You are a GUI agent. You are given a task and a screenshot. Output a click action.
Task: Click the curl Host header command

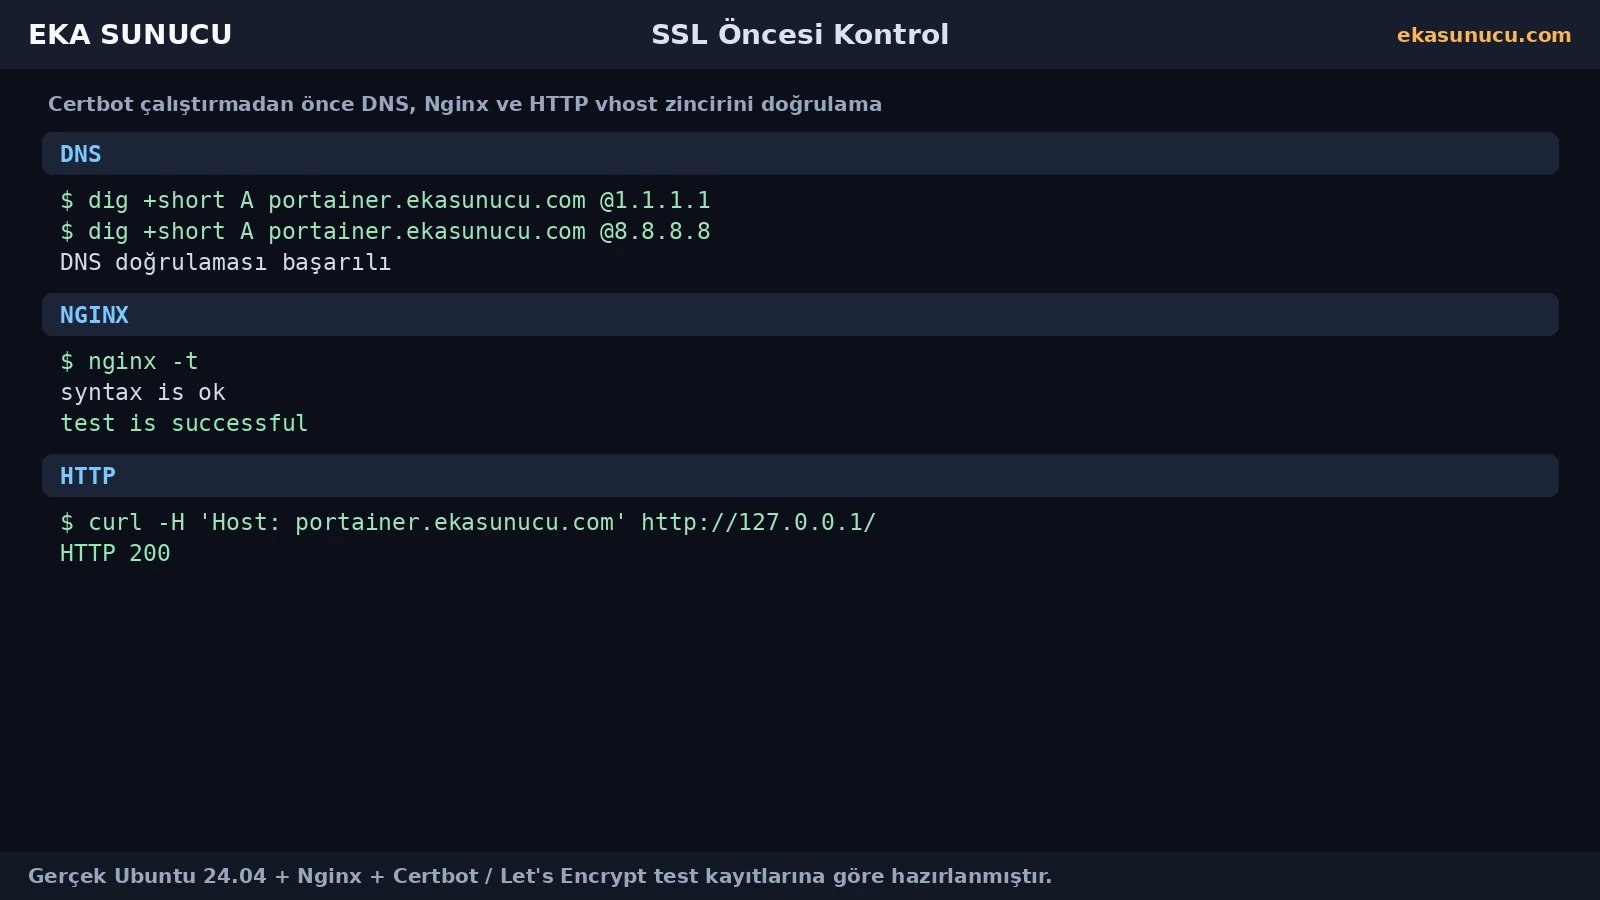[x=468, y=522]
